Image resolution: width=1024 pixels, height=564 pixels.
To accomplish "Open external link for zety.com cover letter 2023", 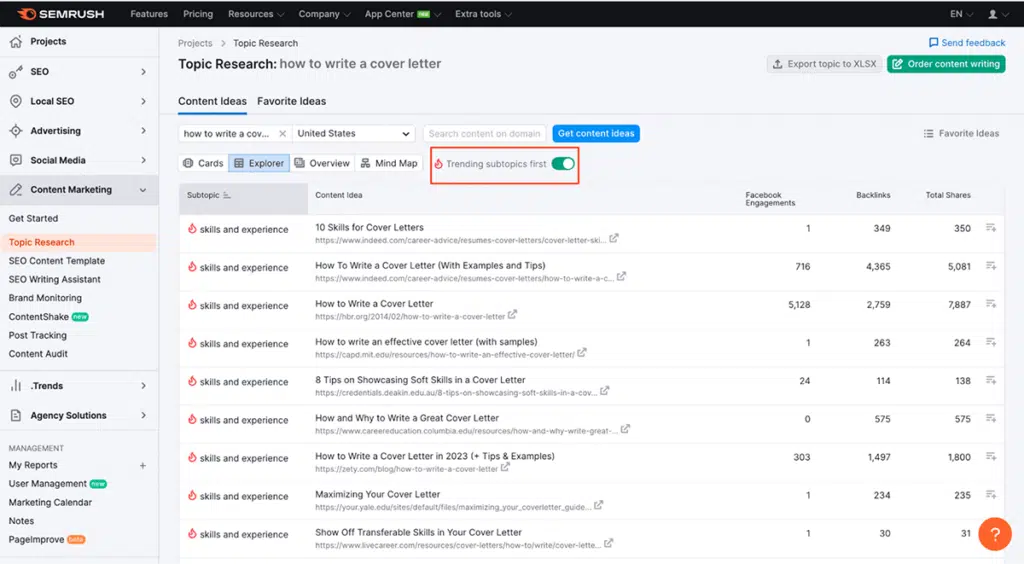I will click(x=505, y=467).
